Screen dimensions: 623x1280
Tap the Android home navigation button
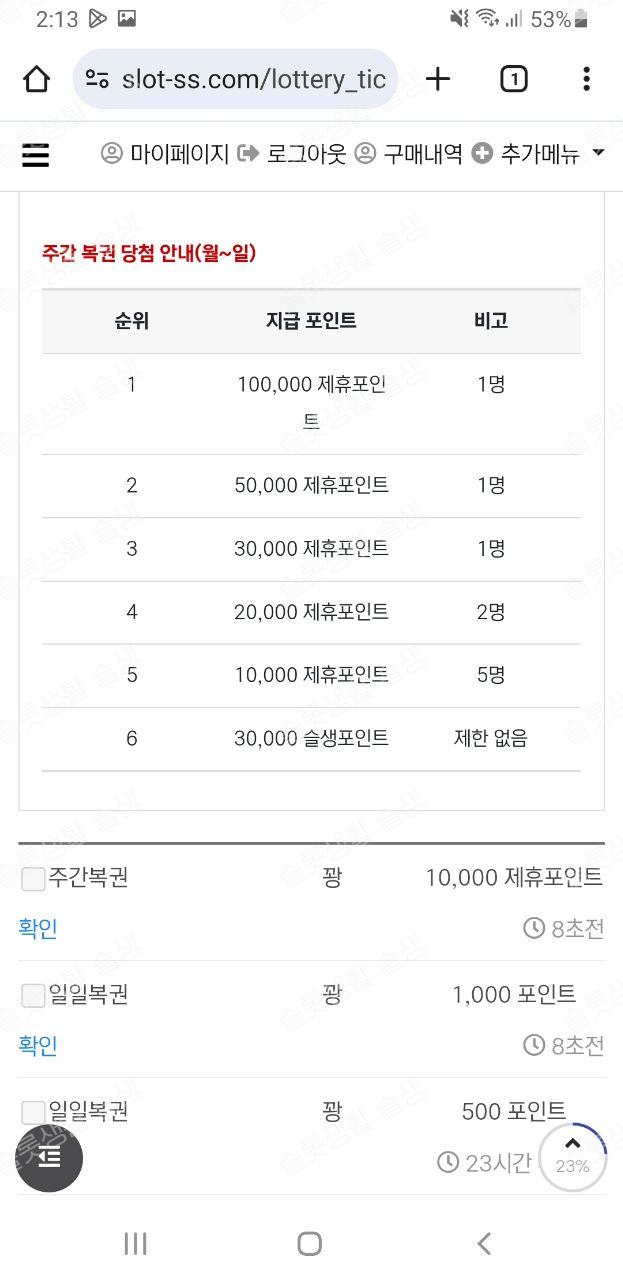(x=310, y=1243)
